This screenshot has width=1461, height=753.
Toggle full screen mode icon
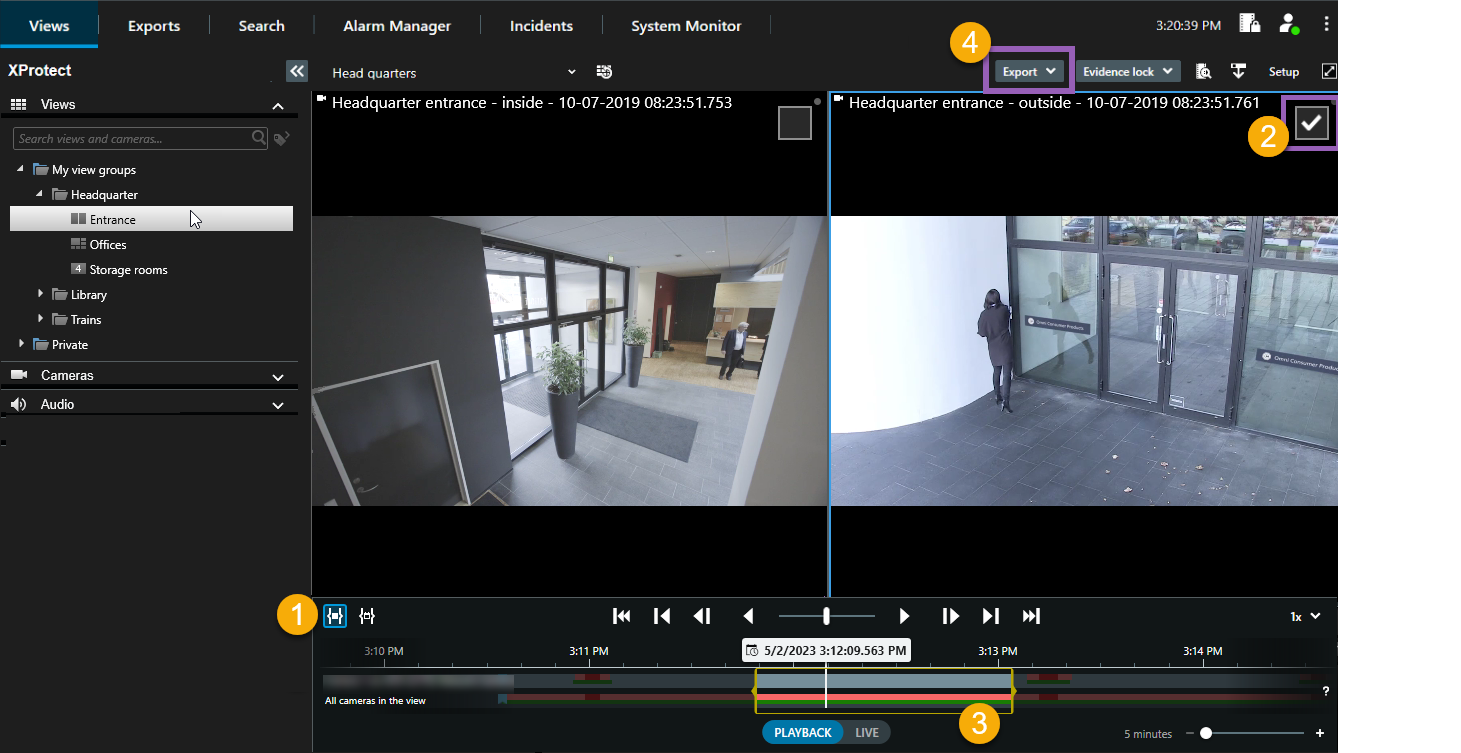pyautogui.click(x=1329, y=71)
